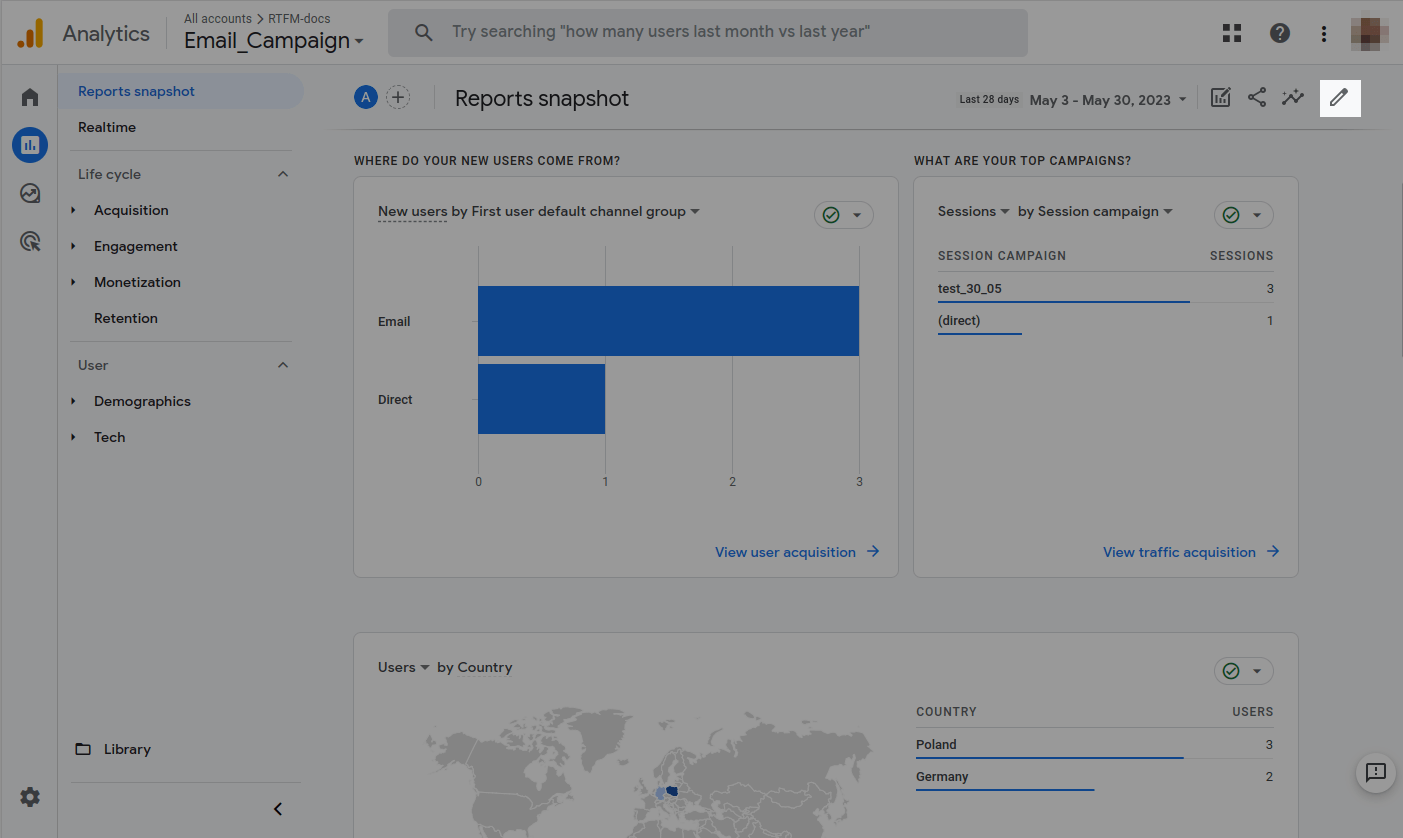Expand the Acquisition report section
This screenshot has height=838, width=1403.
tap(131, 210)
